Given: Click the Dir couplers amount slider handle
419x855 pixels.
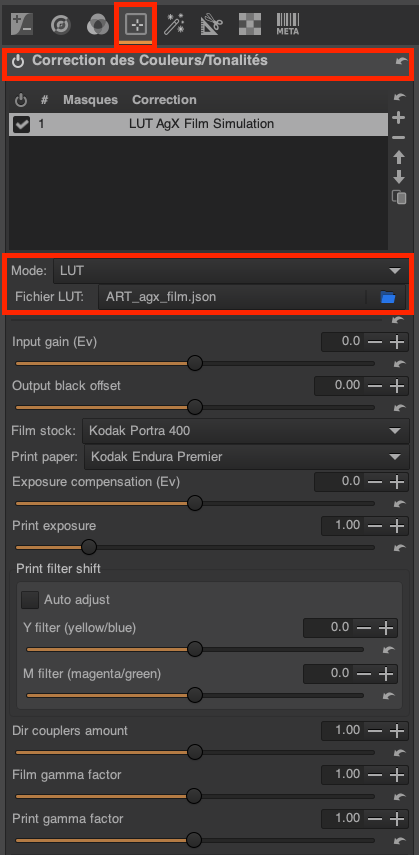Looking at the screenshot, I should coord(195,752).
